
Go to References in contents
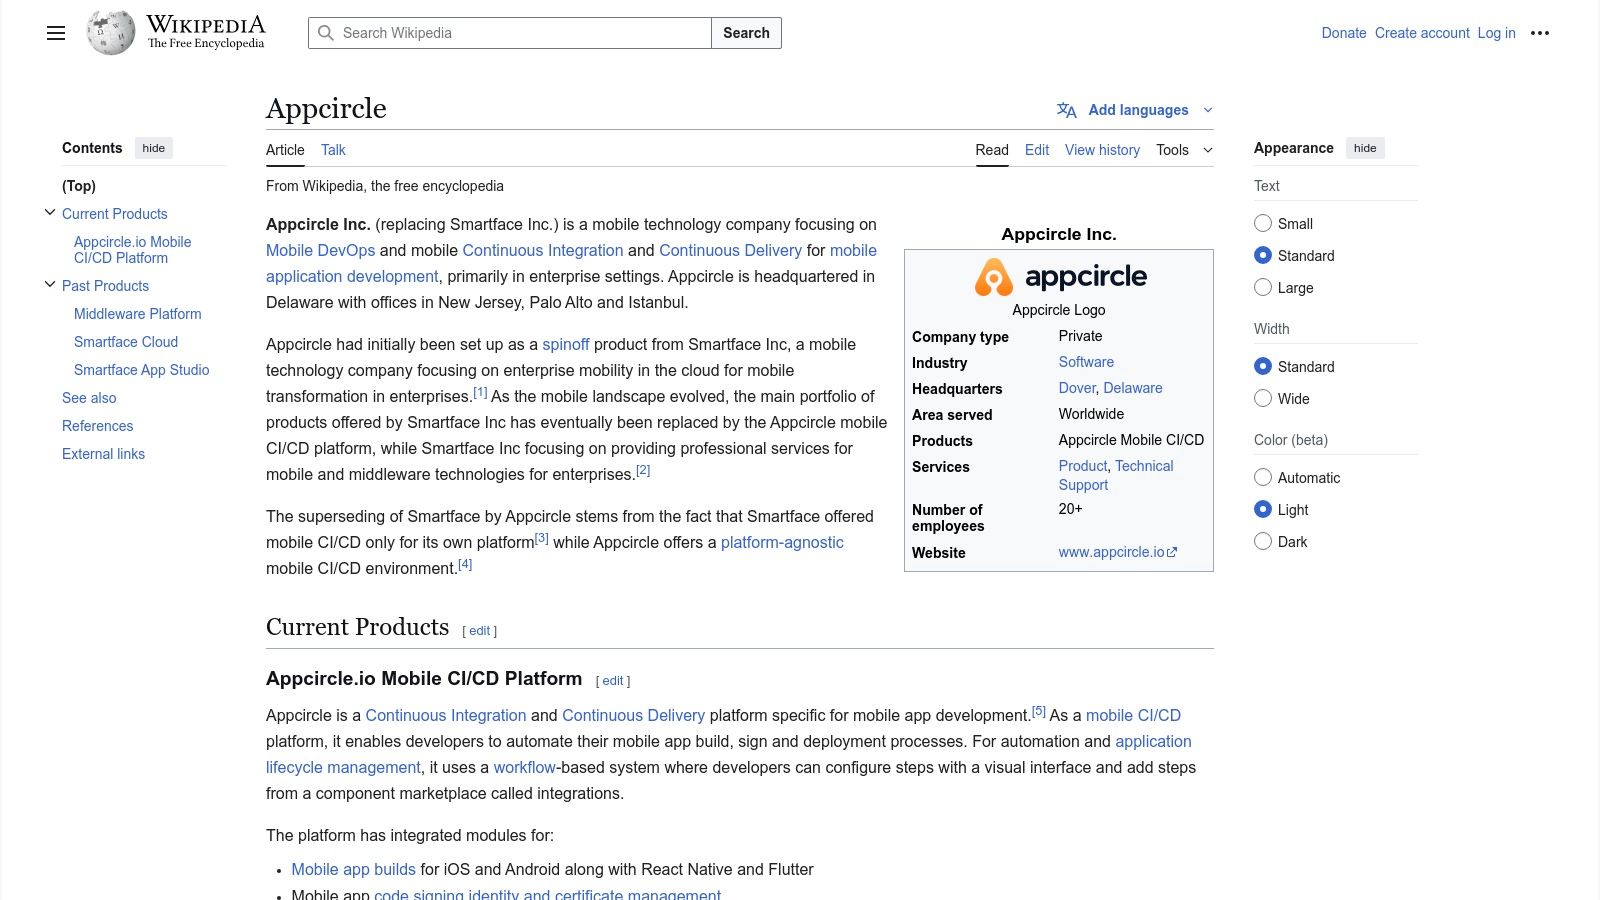[x=97, y=426]
